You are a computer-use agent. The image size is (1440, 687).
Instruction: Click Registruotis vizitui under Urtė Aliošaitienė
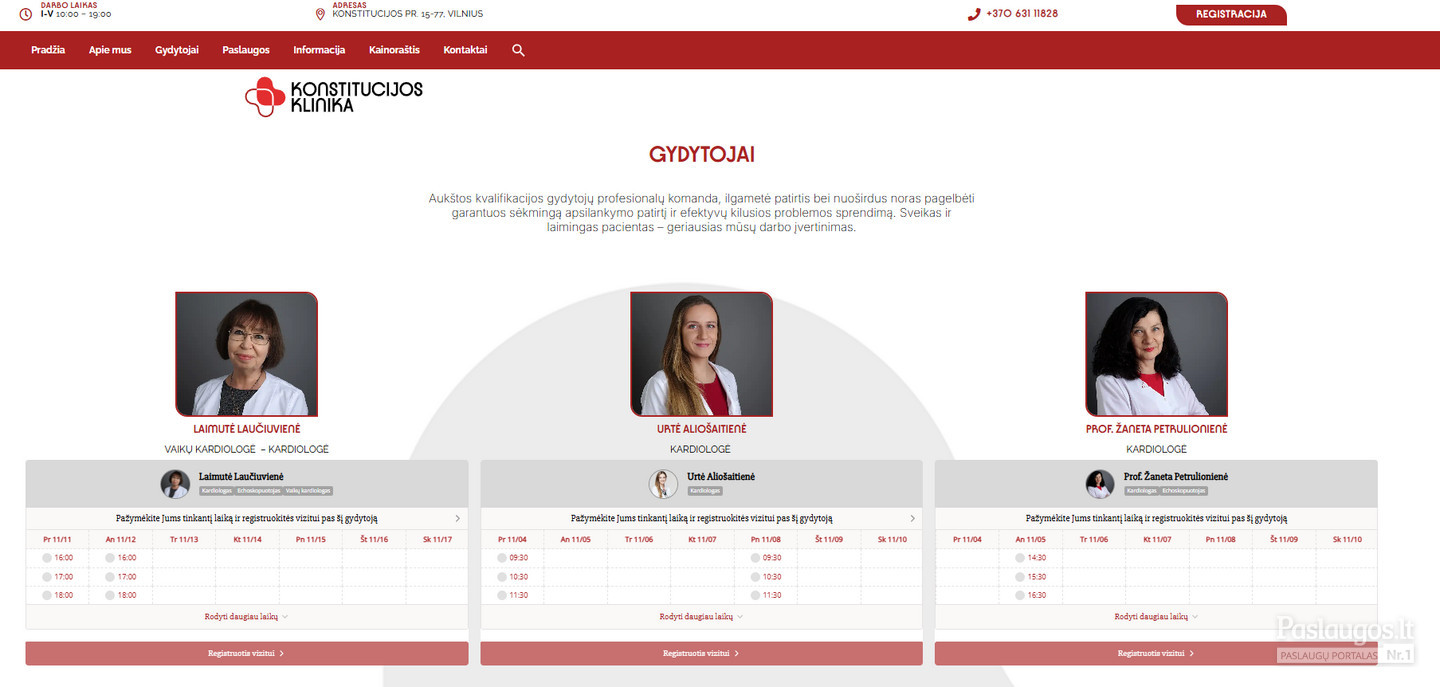701,653
